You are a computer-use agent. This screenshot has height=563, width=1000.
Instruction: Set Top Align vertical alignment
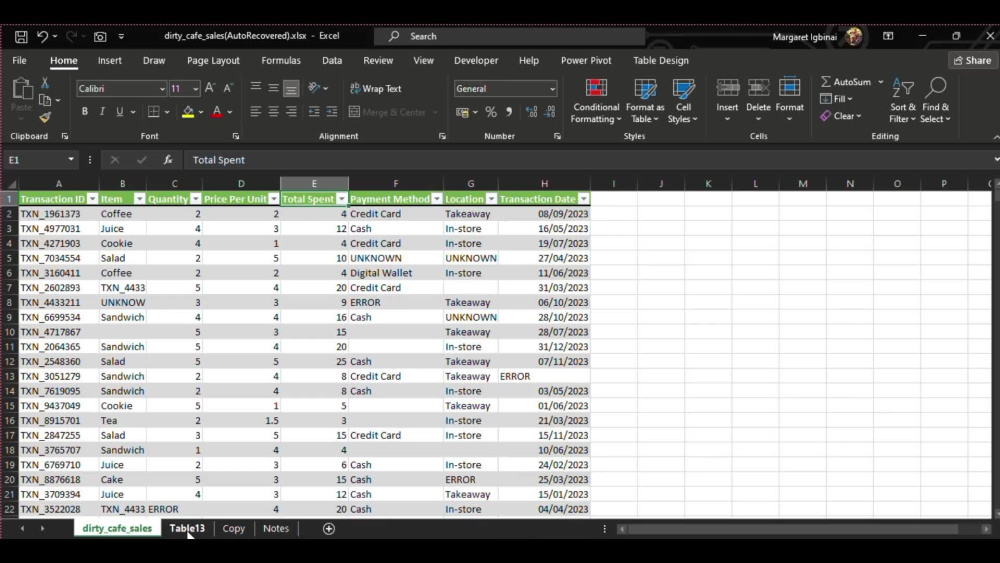(256, 88)
